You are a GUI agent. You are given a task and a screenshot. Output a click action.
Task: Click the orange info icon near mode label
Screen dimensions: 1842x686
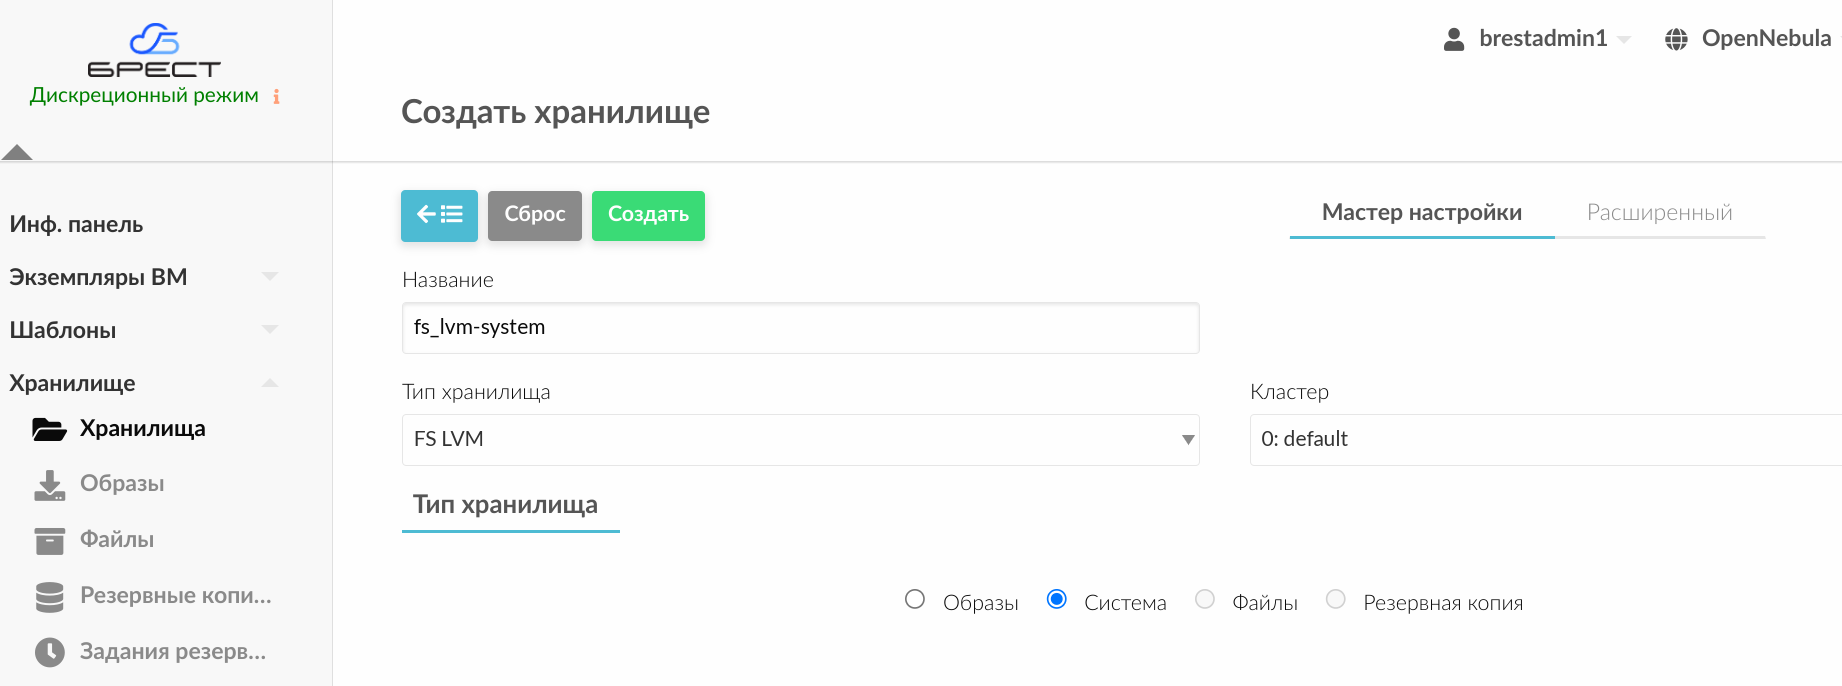[276, 97]
